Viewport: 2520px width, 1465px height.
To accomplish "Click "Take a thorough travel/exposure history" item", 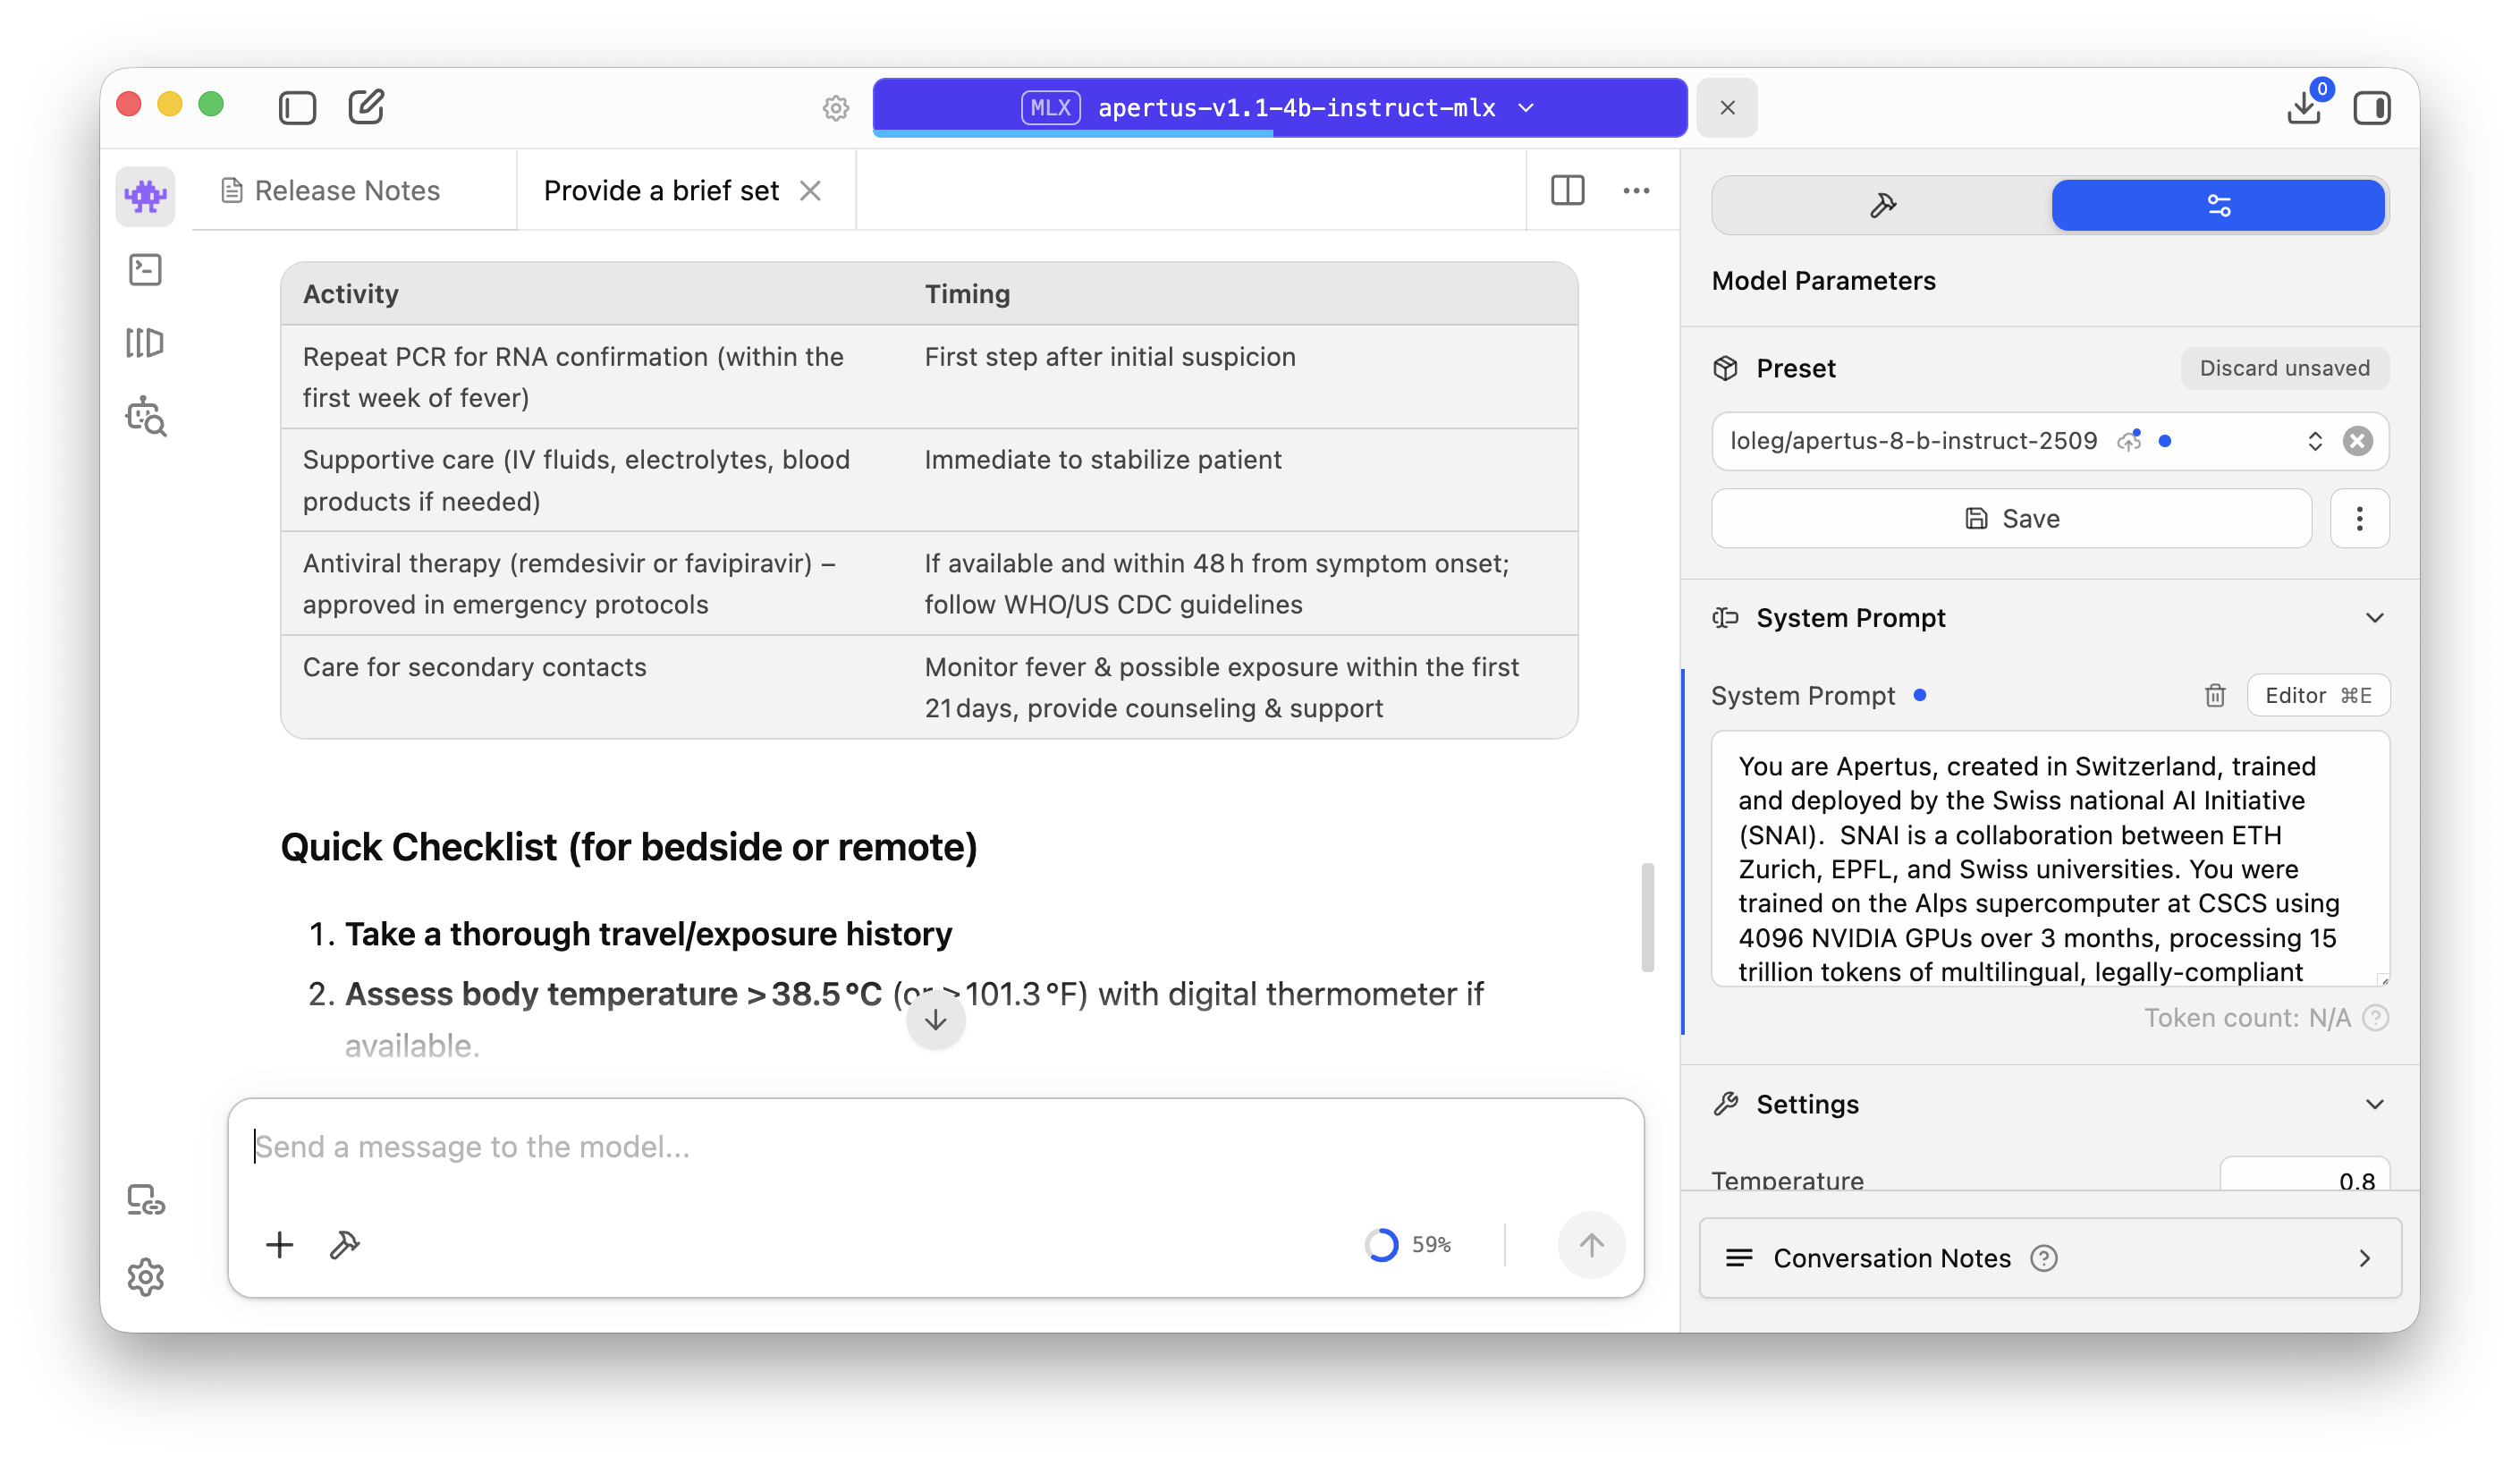I will pos(648,934).
